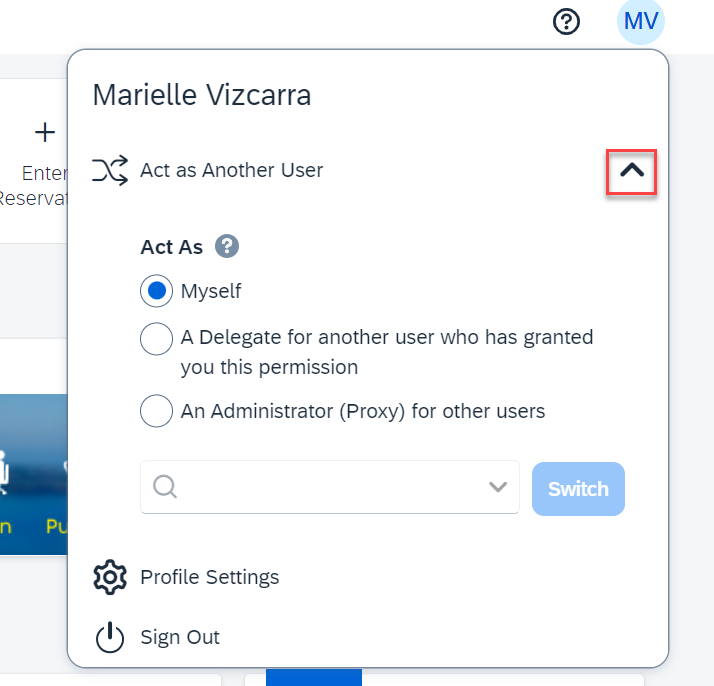This screenshot has width=714, height=686.
Task: Focus the user search input field
Action: point(330,487)
